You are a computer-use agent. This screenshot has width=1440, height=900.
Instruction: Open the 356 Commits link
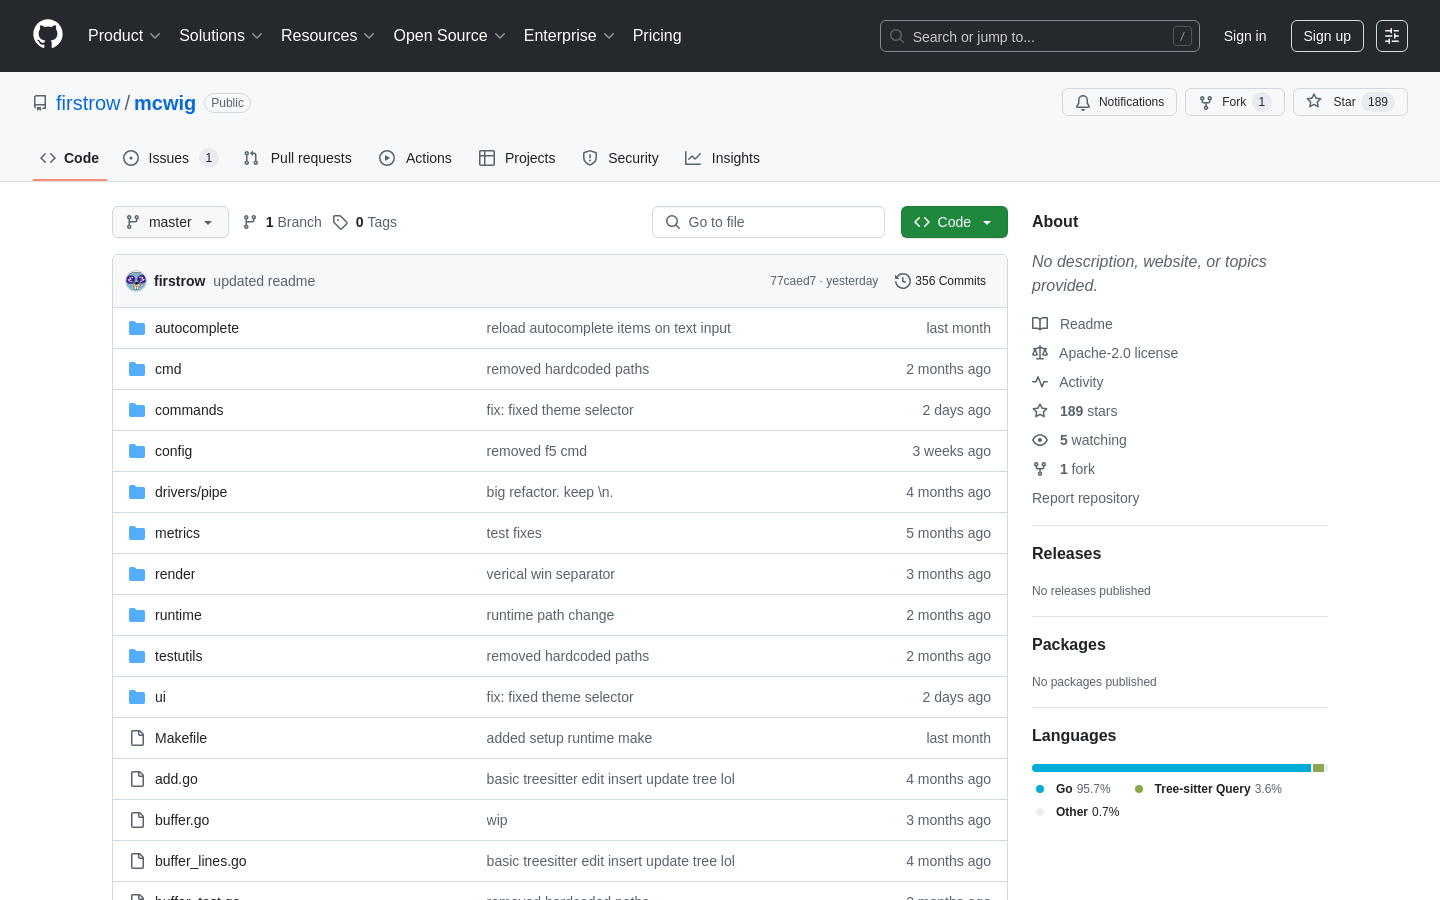point(941,281)
